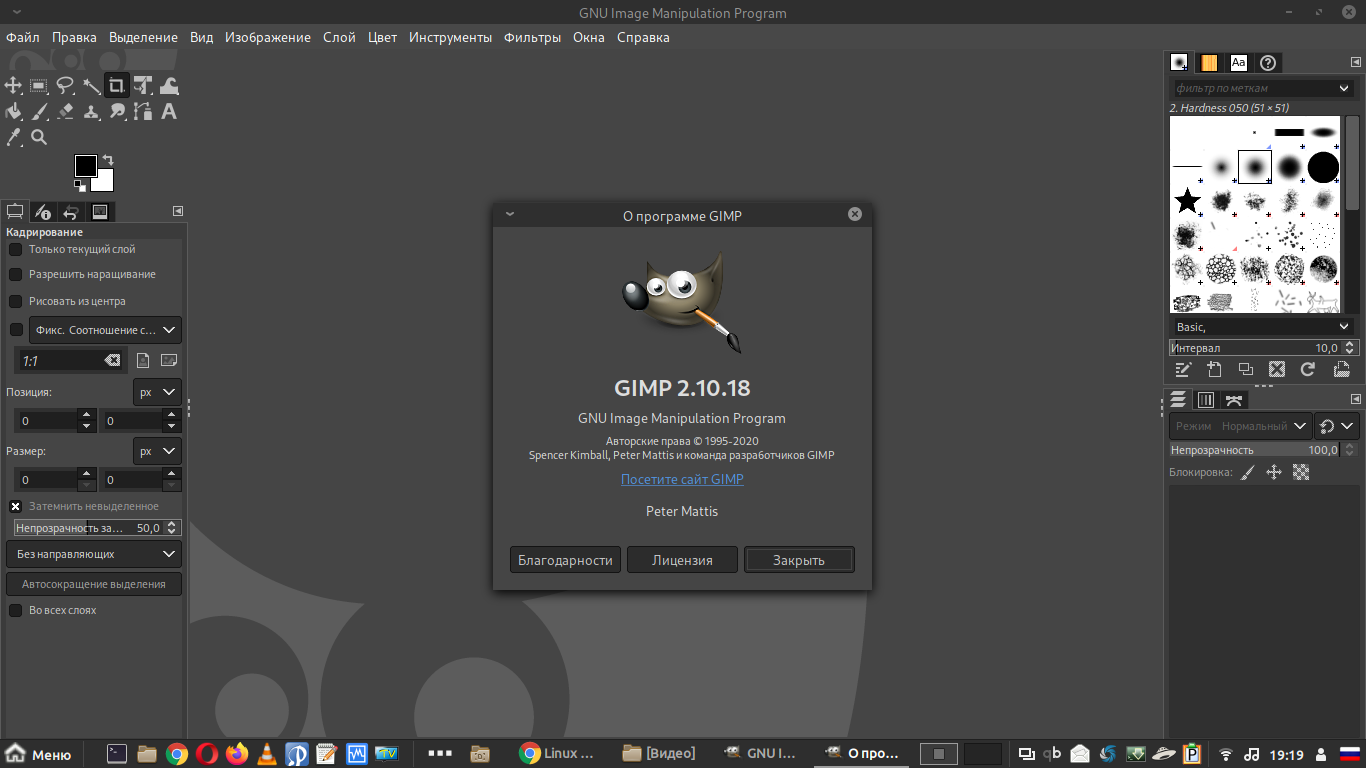The image size is (1366, 768).
Task: Open the Изображение menu
Action: 268,37
